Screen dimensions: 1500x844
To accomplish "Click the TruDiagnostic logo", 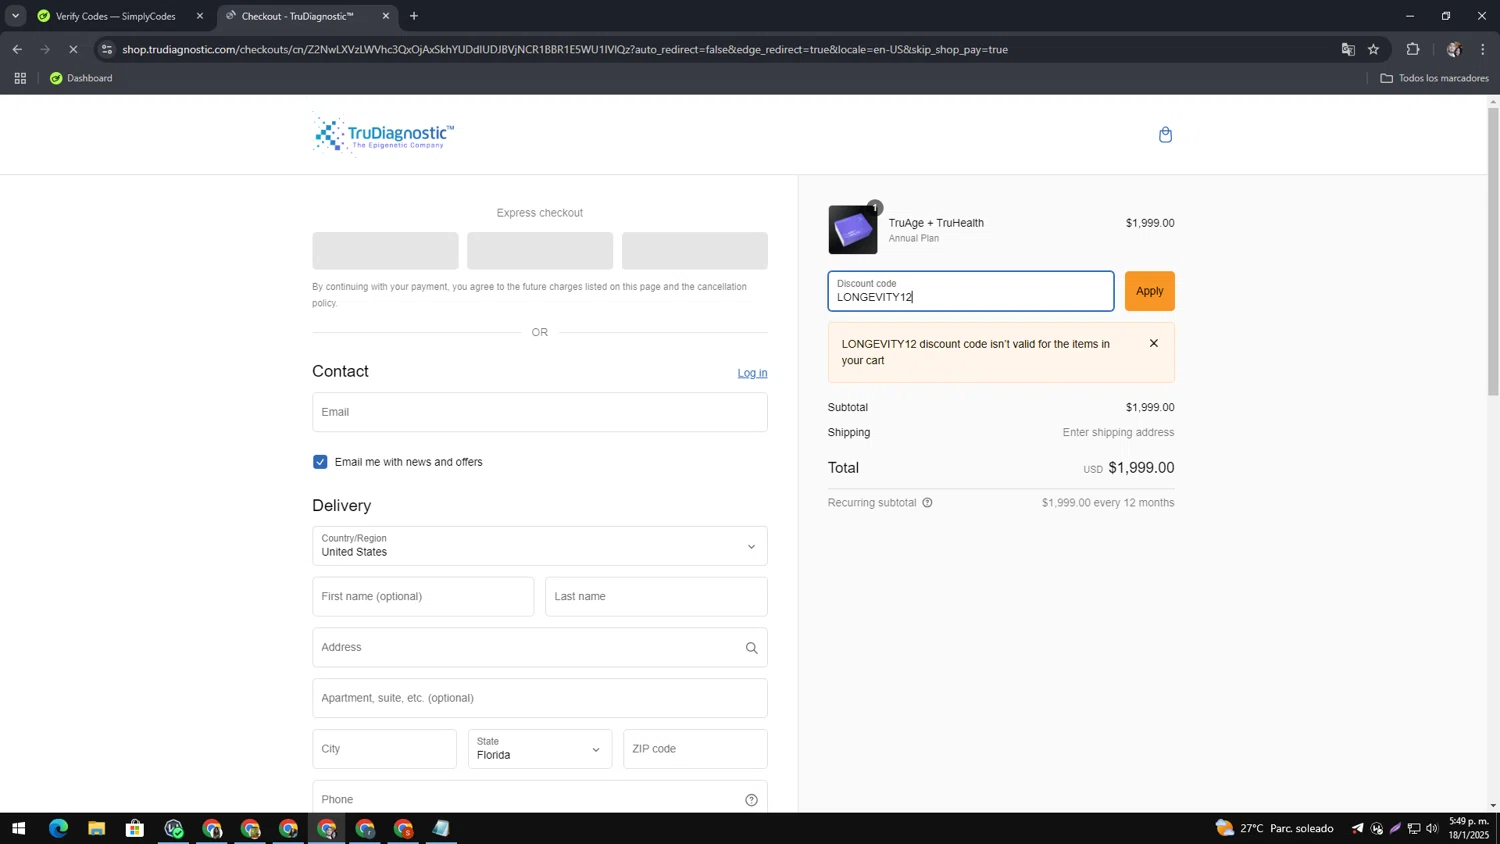I will tap(383, 134).
